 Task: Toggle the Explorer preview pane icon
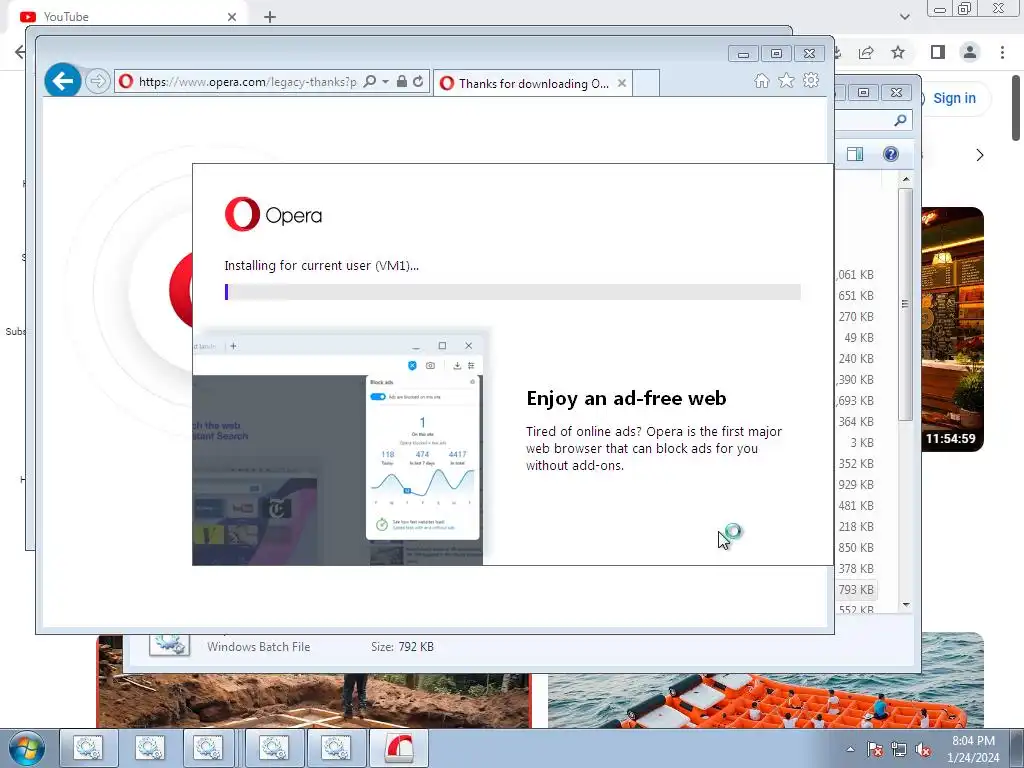[x=855, y=154]
